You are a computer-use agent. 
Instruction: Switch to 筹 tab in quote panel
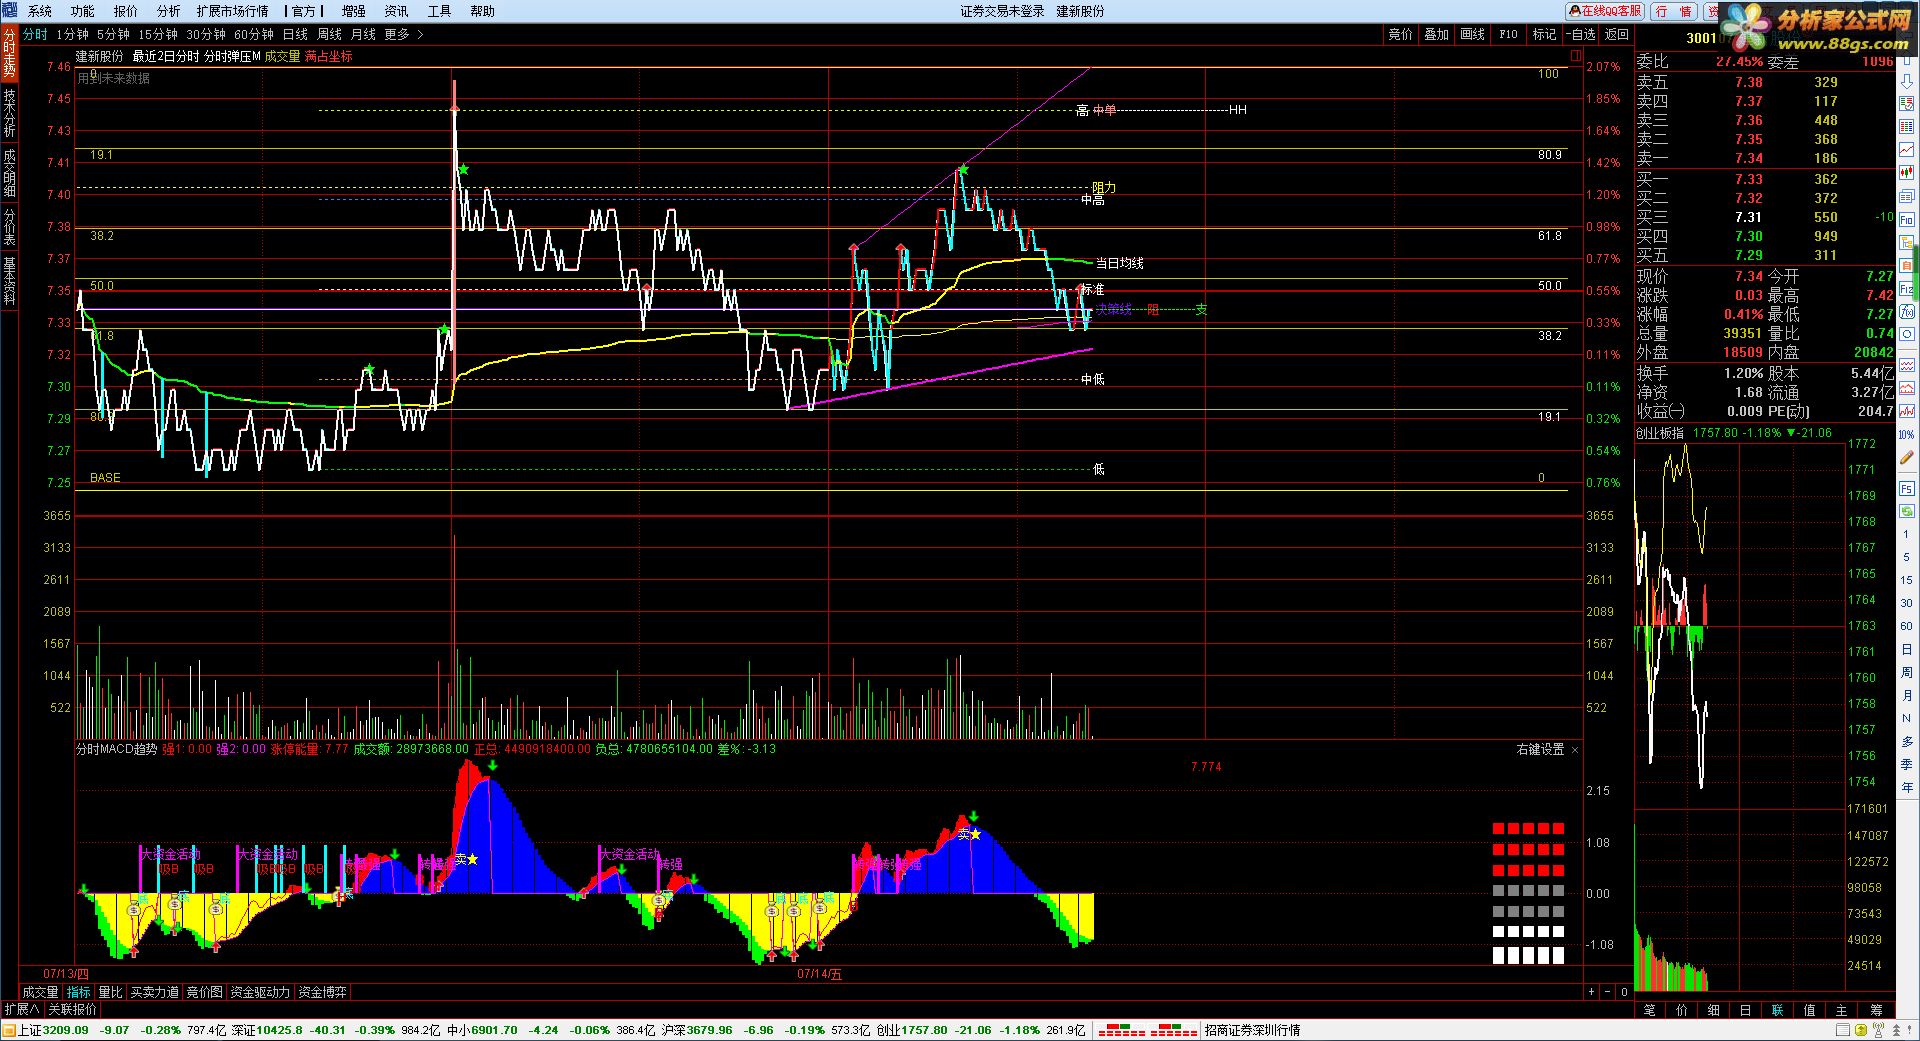pyautogui.click(x=1876, y=1010)
